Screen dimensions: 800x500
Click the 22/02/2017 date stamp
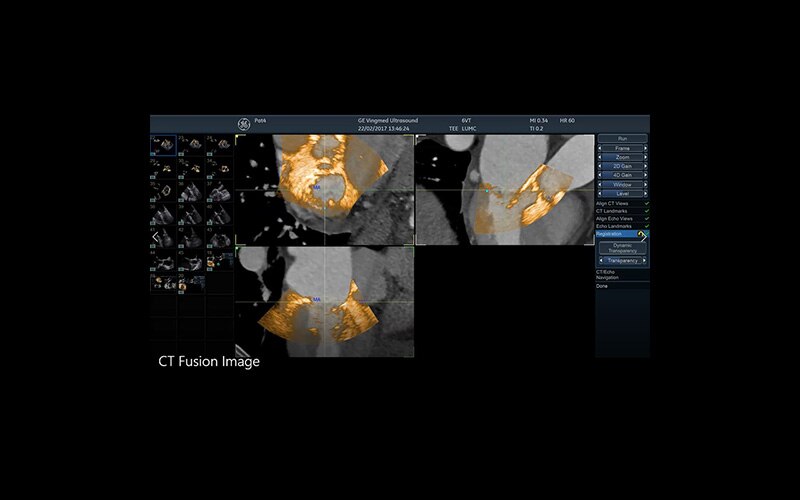[384, 129]
